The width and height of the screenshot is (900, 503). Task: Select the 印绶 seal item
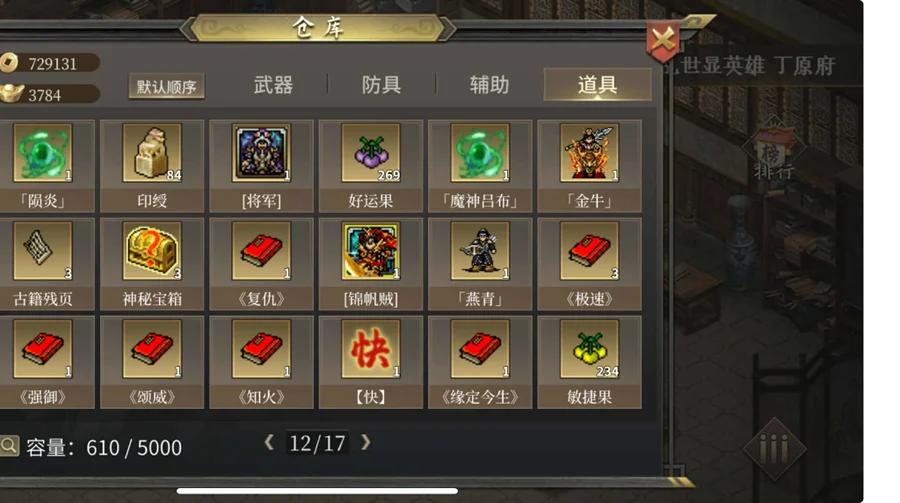152,166
